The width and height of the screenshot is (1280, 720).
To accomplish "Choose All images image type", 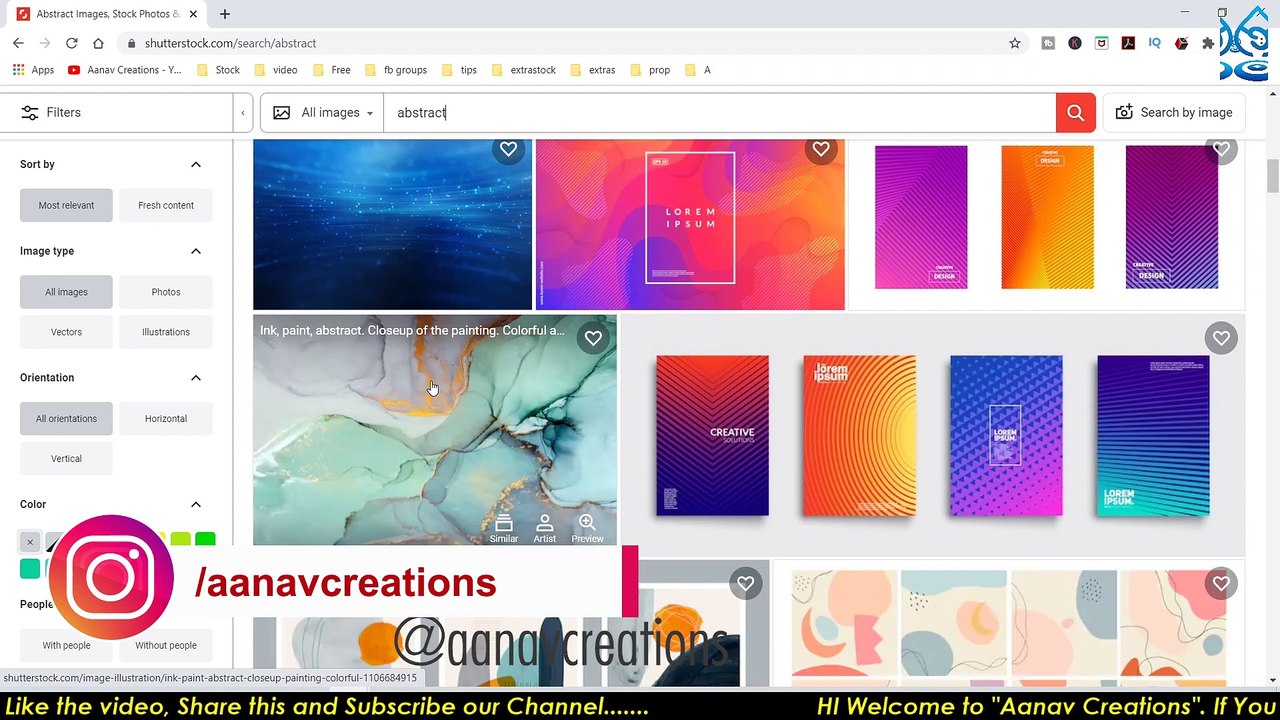I will click(x=66, y=292).
